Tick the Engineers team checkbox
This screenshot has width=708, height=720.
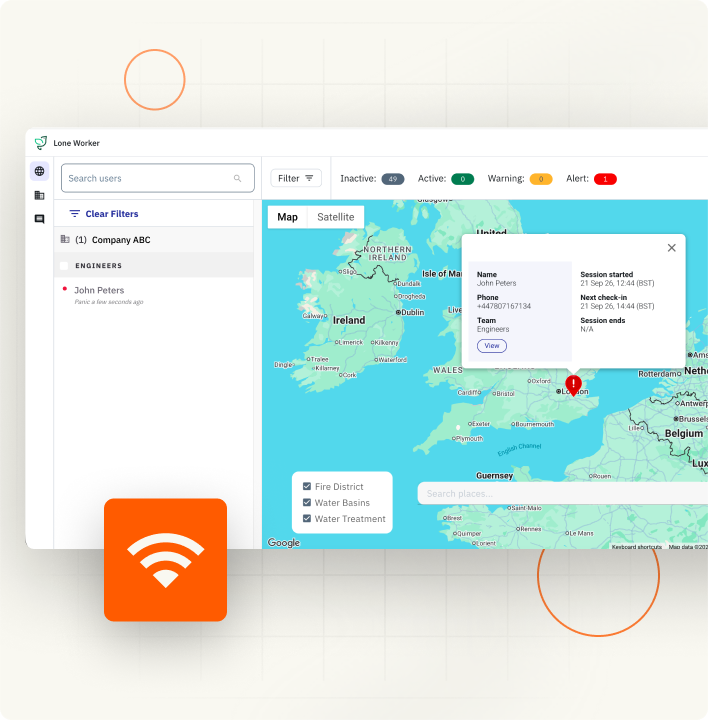[64, 266]
